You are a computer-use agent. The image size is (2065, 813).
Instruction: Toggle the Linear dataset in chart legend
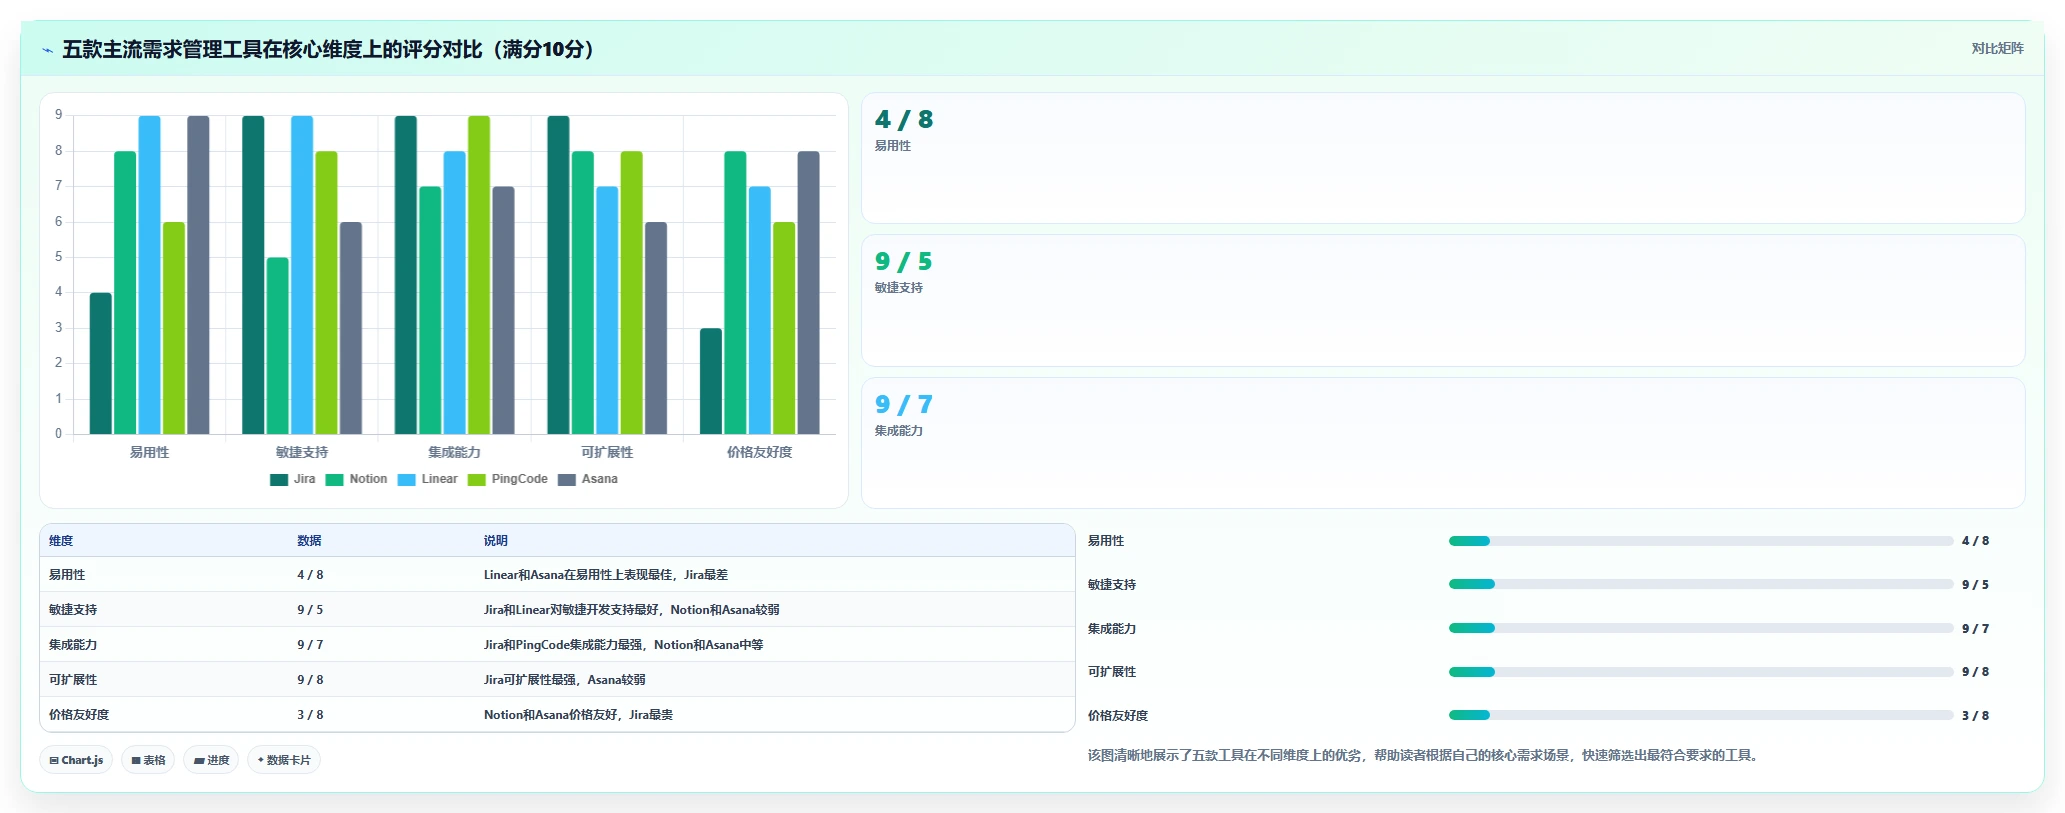click(x=427, y=479)
